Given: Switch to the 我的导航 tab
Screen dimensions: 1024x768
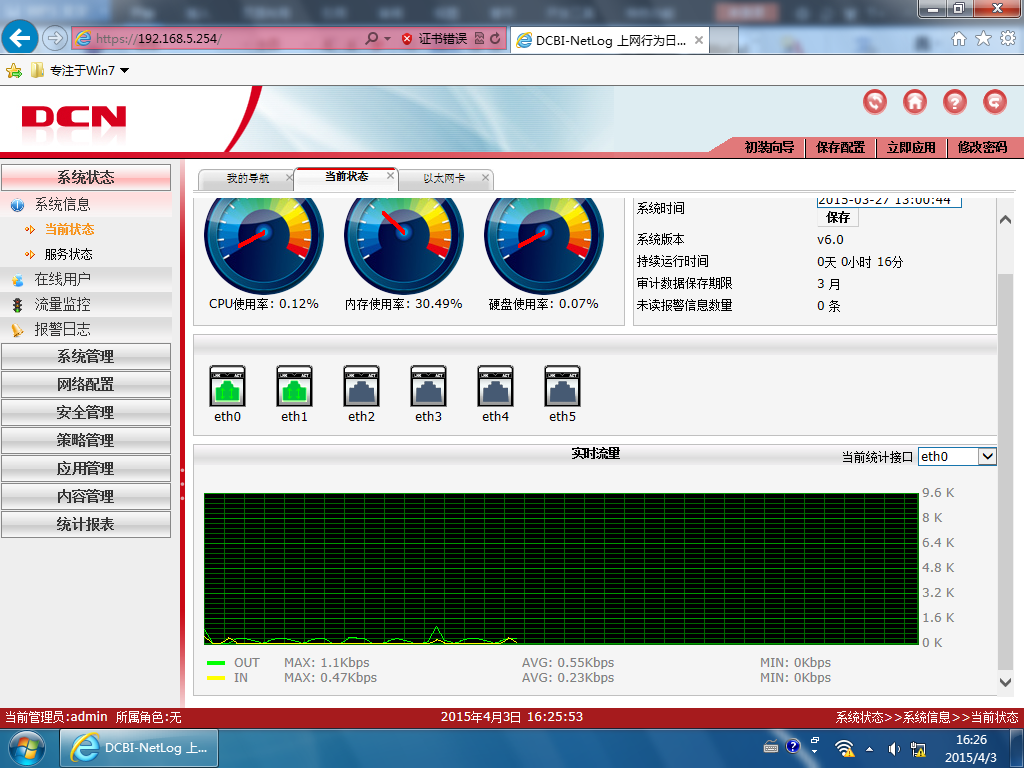Looking at the screenshot, I should pos(247,178).
